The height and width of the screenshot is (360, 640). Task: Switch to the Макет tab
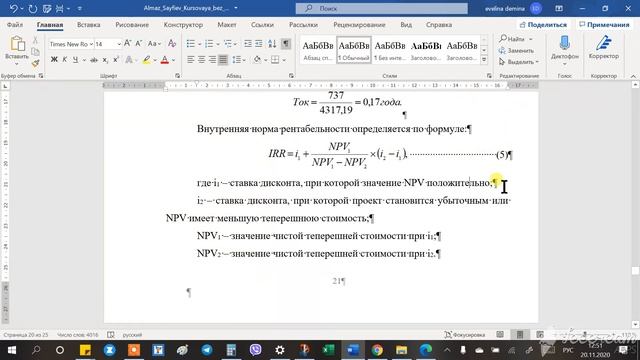point(227,24)
